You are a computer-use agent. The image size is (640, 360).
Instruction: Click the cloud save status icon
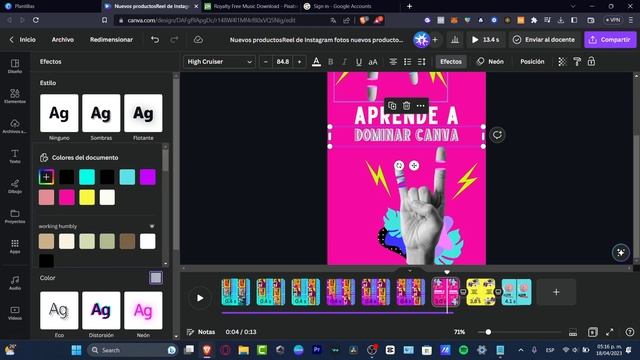198,40
